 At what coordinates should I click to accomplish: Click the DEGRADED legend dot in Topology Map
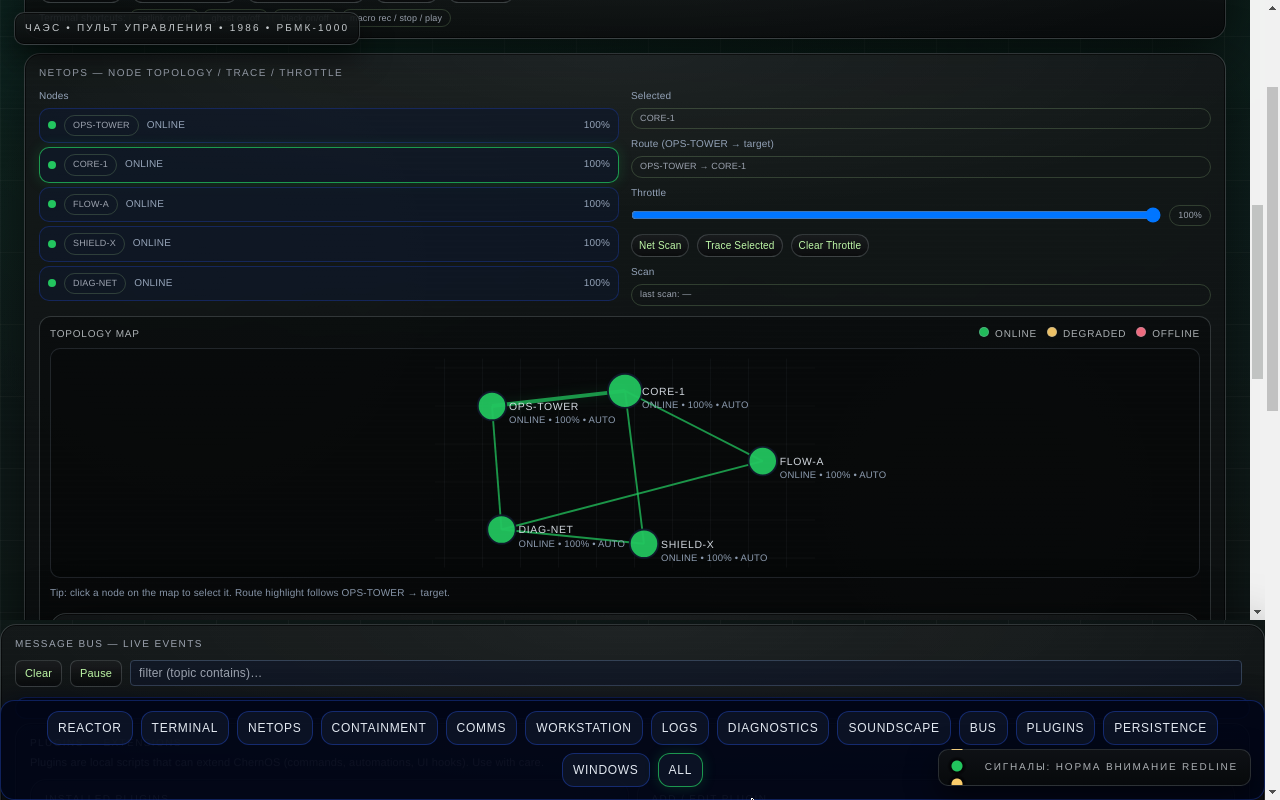point(1051,332)
